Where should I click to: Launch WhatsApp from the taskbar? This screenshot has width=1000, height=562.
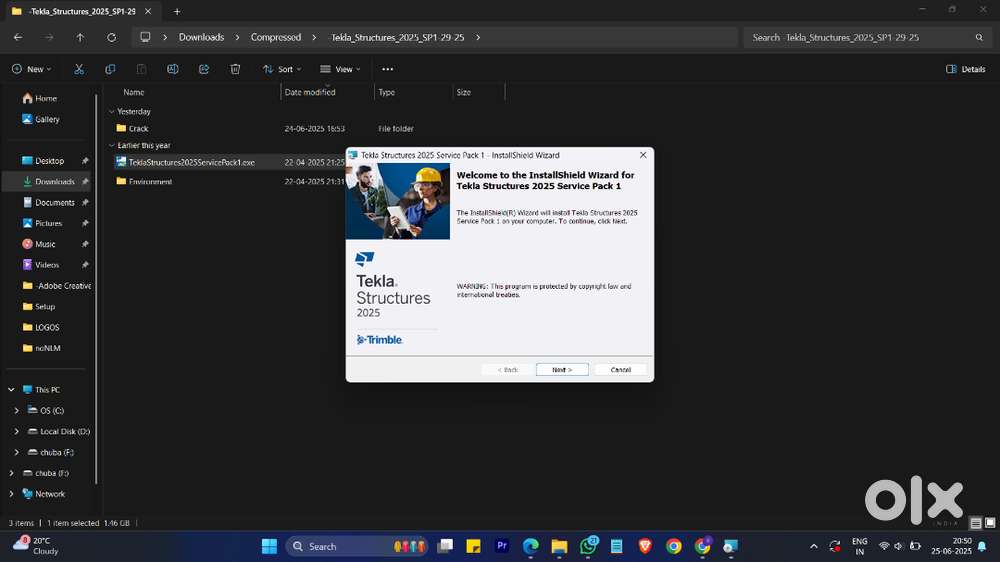(588, 546)
